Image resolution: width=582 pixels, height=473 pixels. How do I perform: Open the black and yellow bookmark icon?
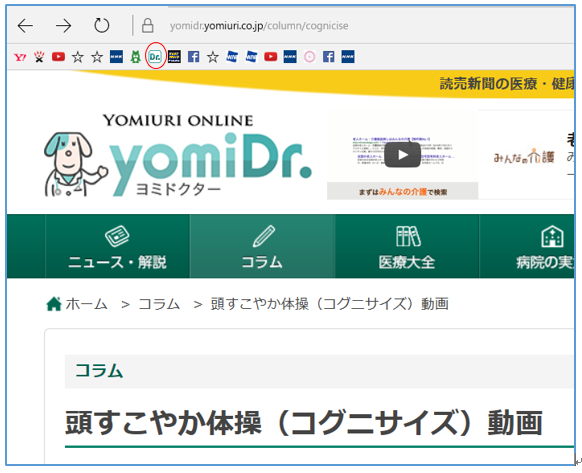[174, 57]
